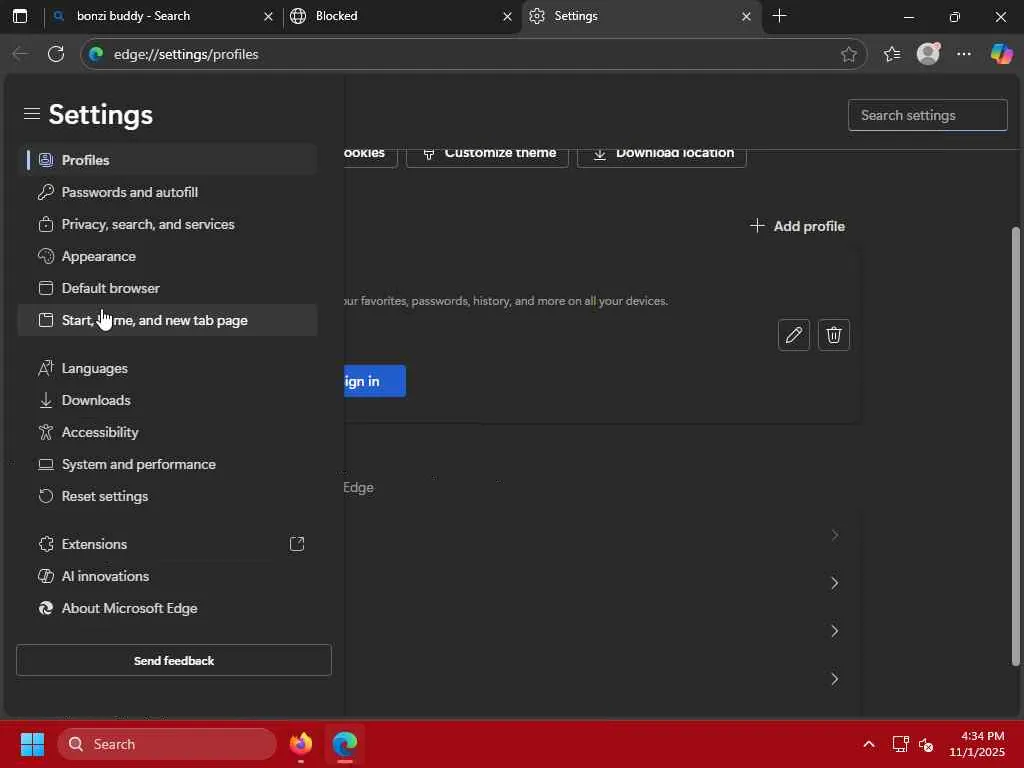
Task: Open Passwords and autofill settings
Action: tap(167, 192)
